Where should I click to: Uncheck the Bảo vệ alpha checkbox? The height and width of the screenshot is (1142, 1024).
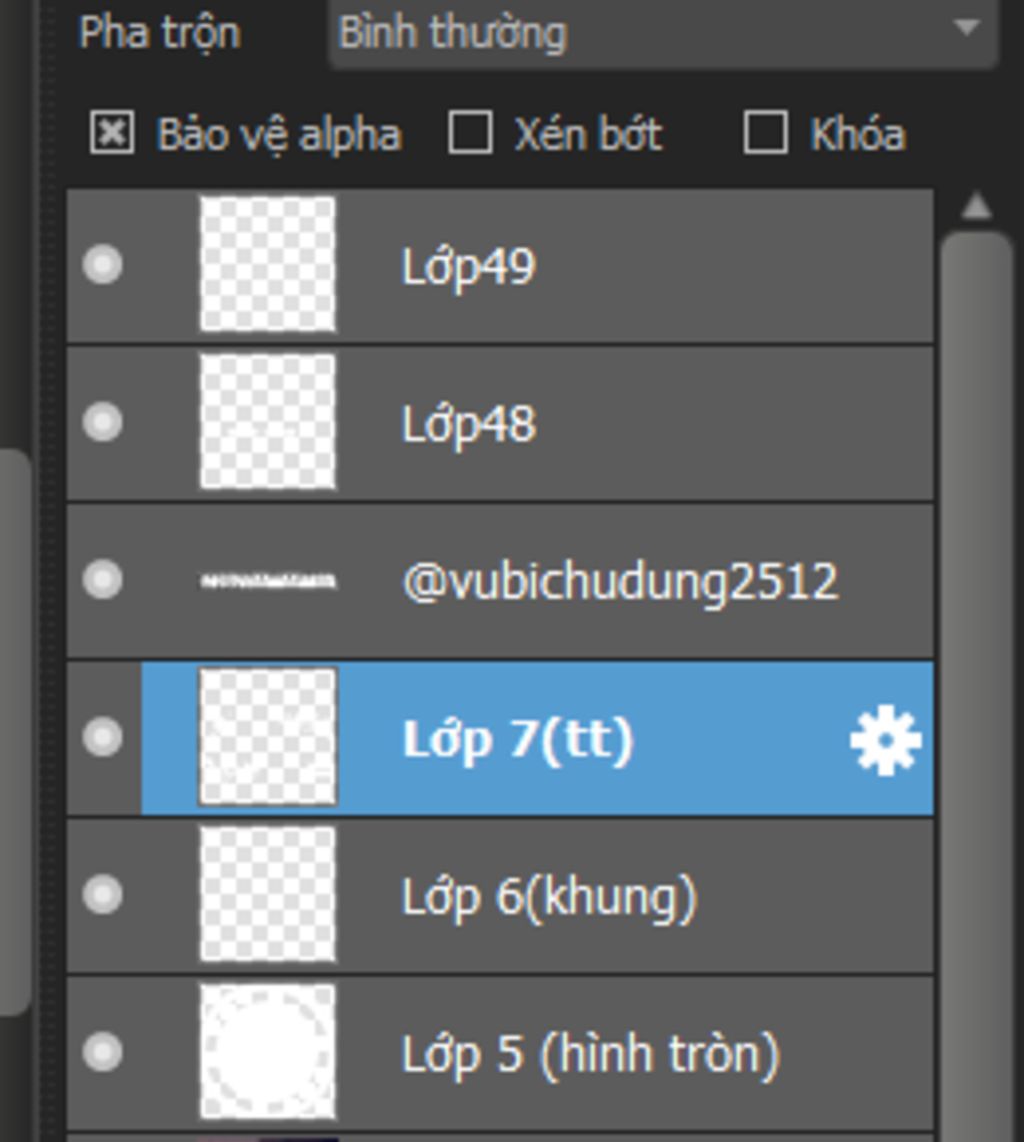click(x=111, y=133)
